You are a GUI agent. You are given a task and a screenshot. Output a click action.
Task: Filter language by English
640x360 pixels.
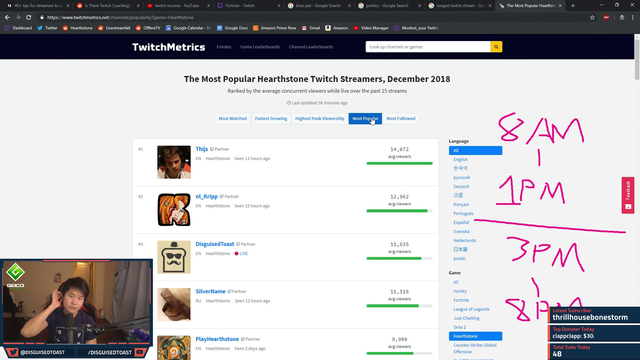(x=460, y=160)
